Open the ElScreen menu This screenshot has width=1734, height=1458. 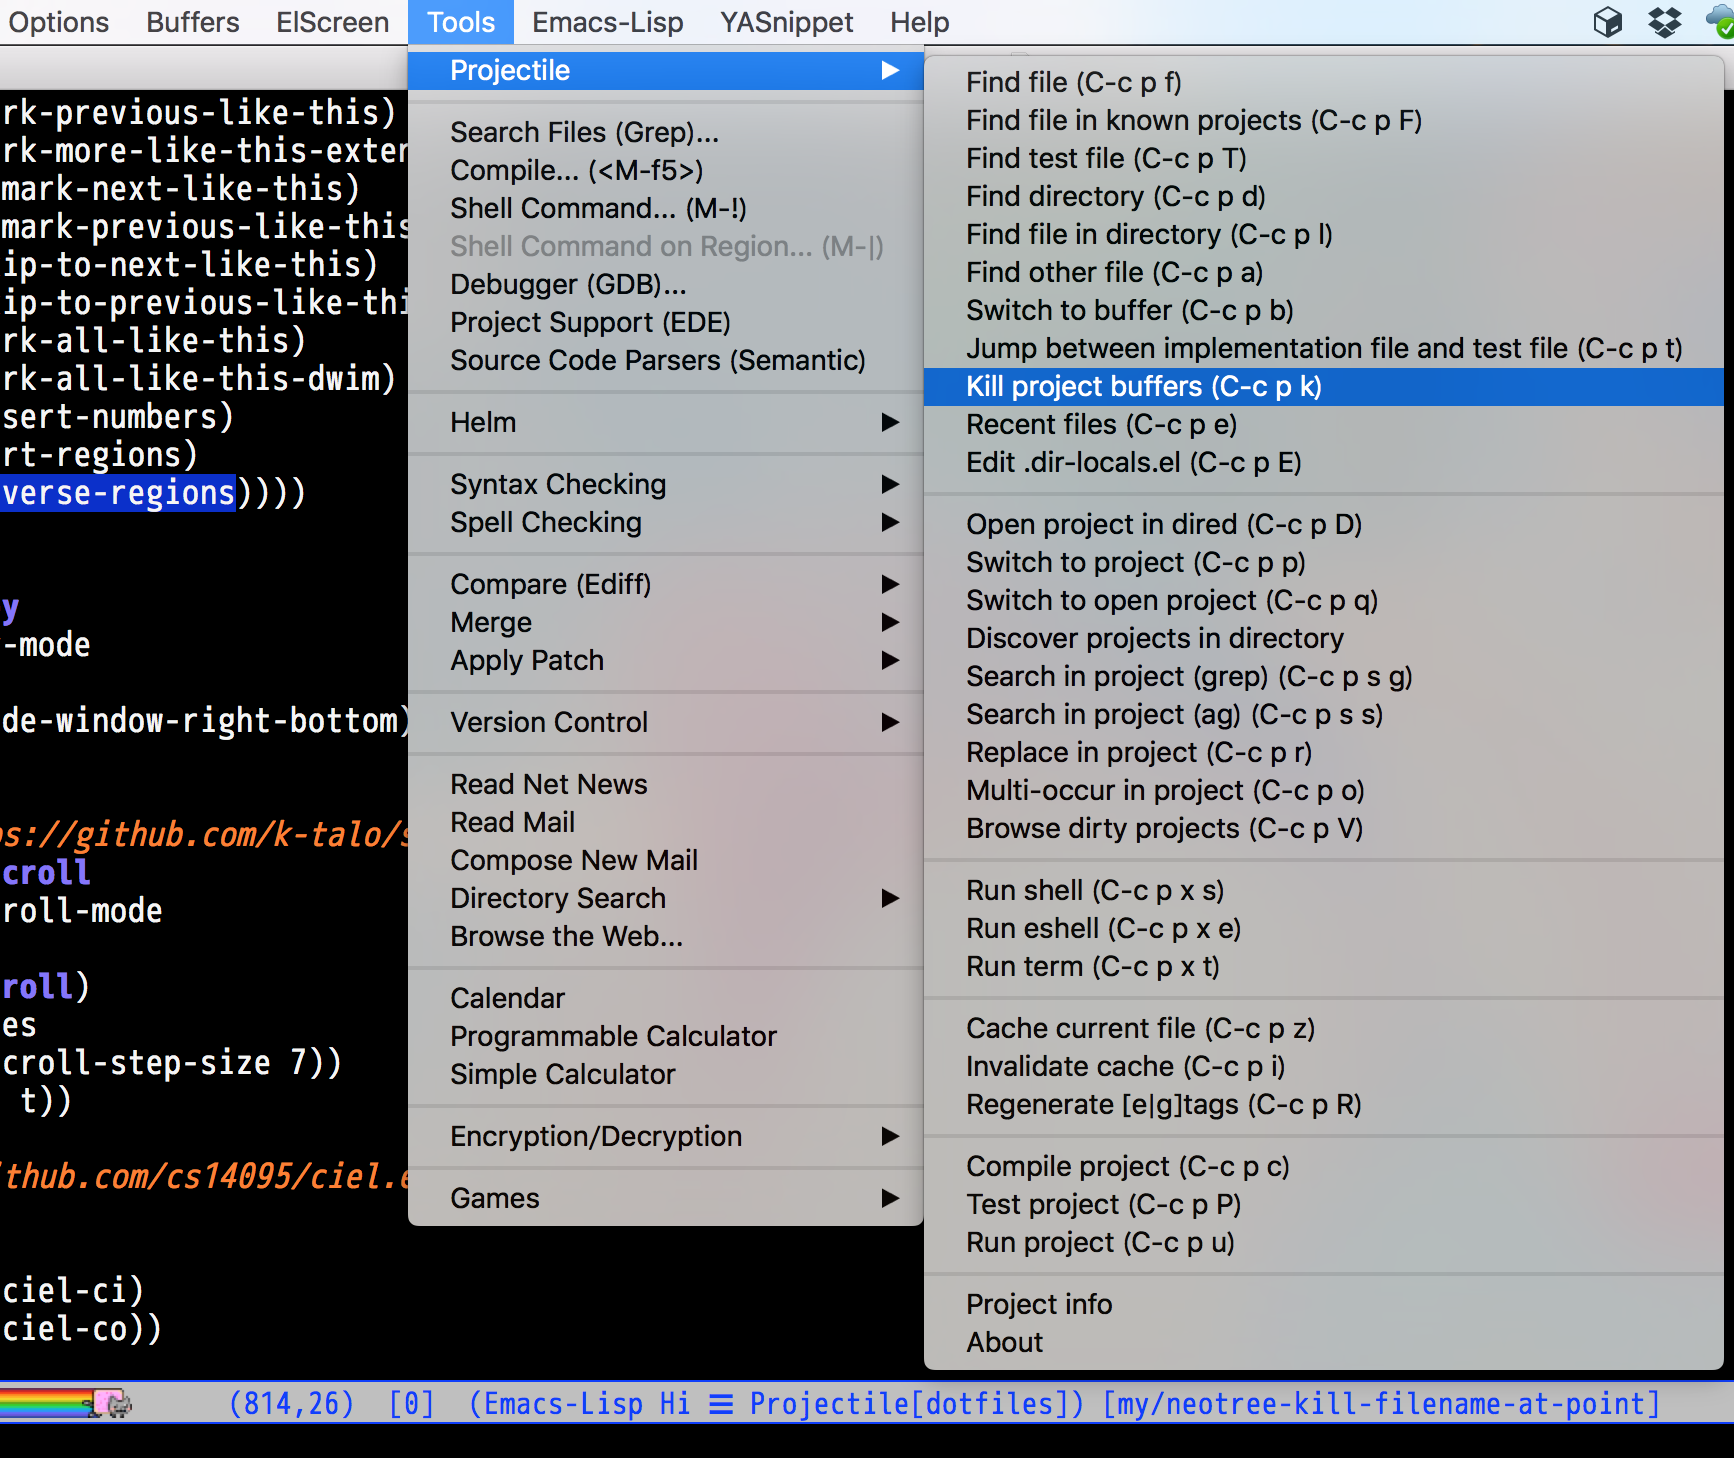pos(333,22)
